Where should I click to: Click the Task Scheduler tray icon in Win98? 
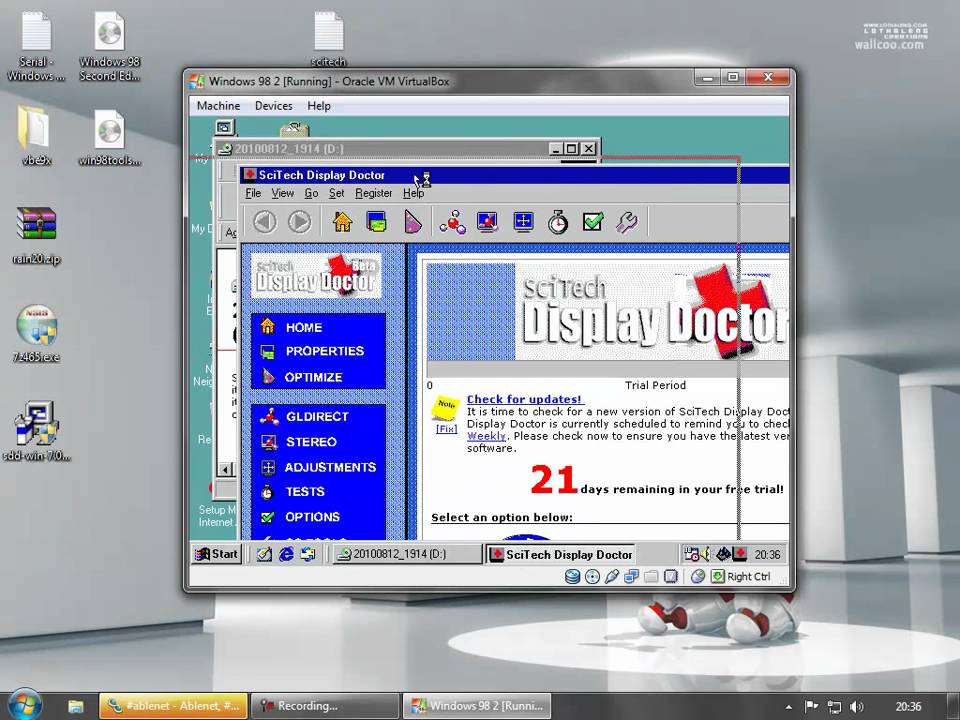[x=691, y=554]
